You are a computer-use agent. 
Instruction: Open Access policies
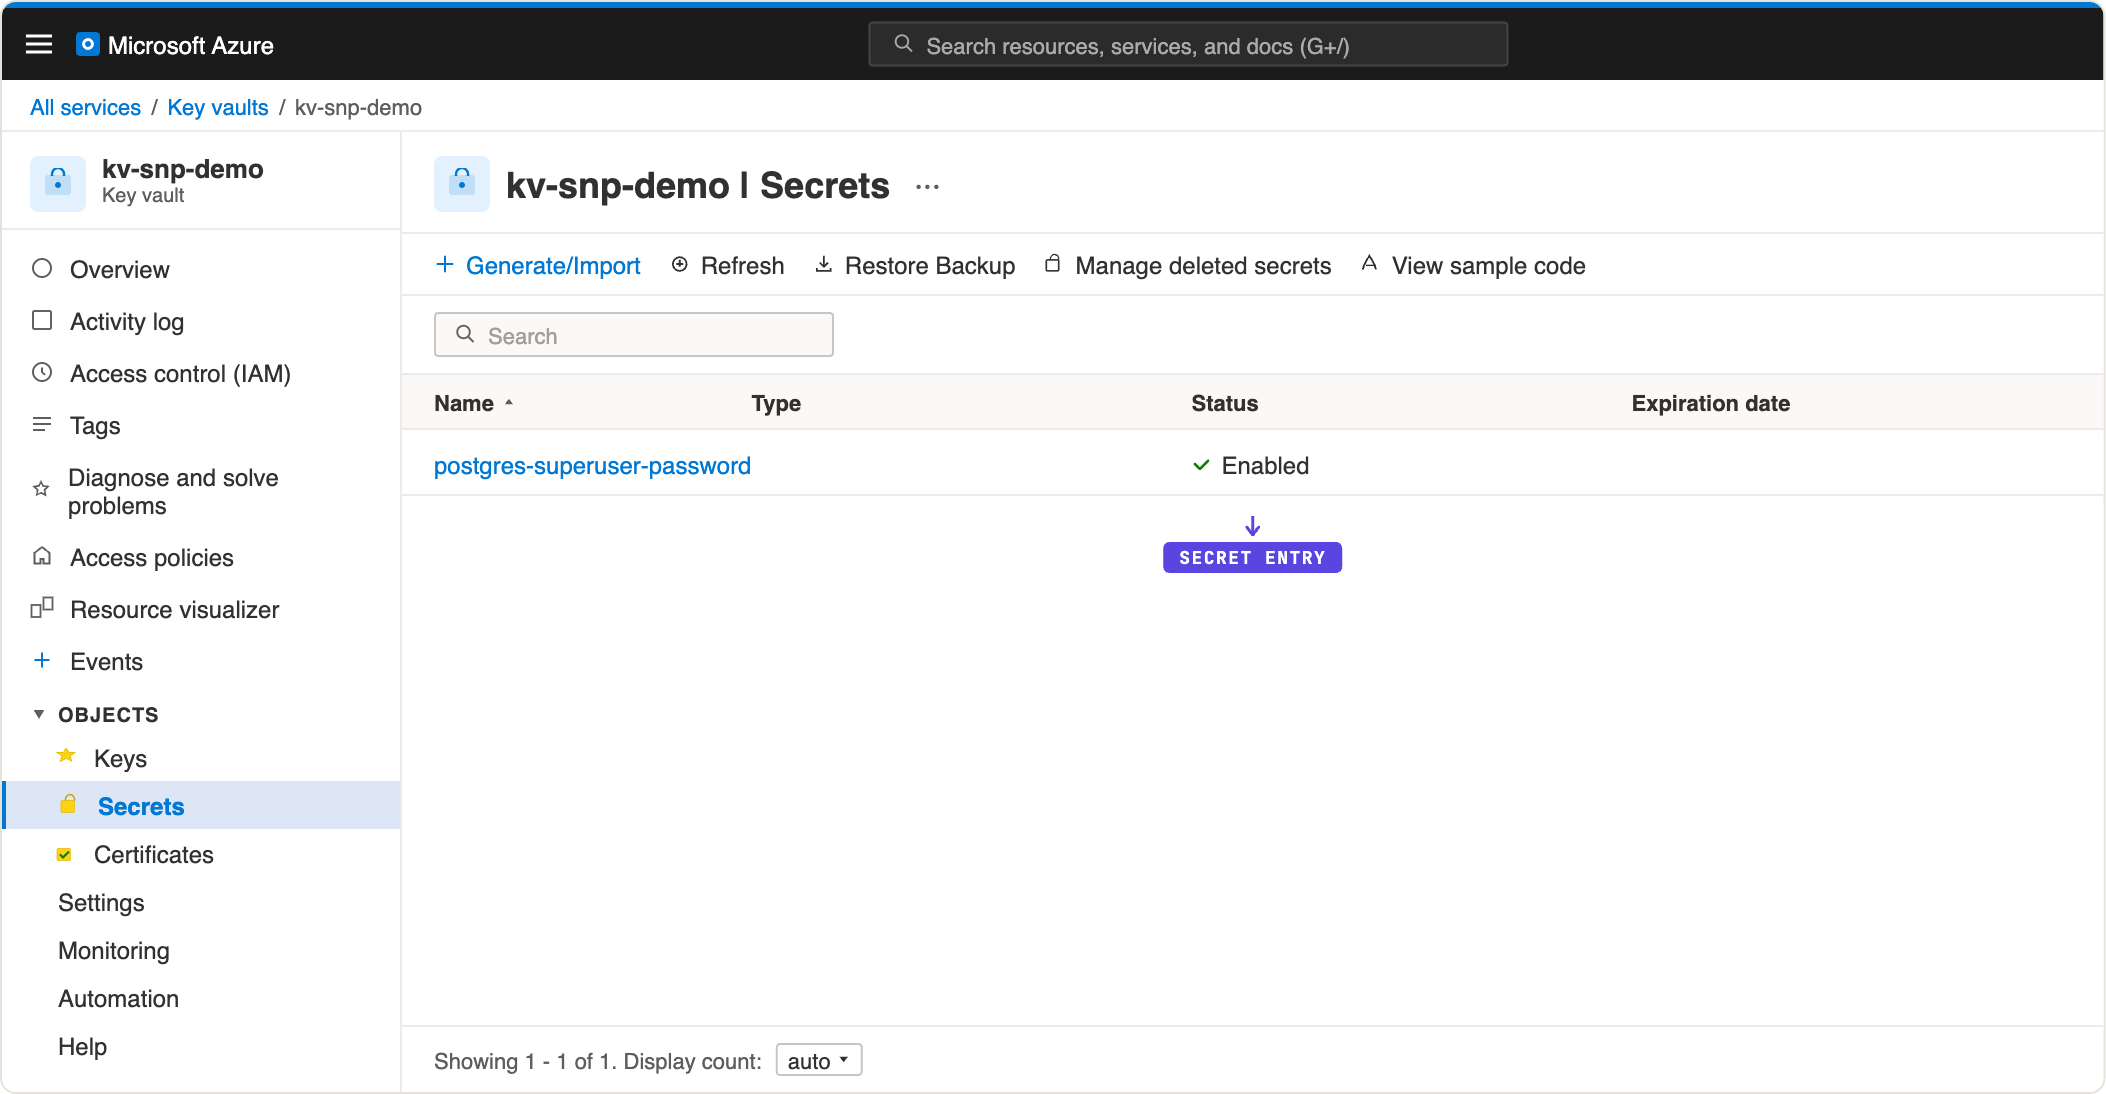152,557
